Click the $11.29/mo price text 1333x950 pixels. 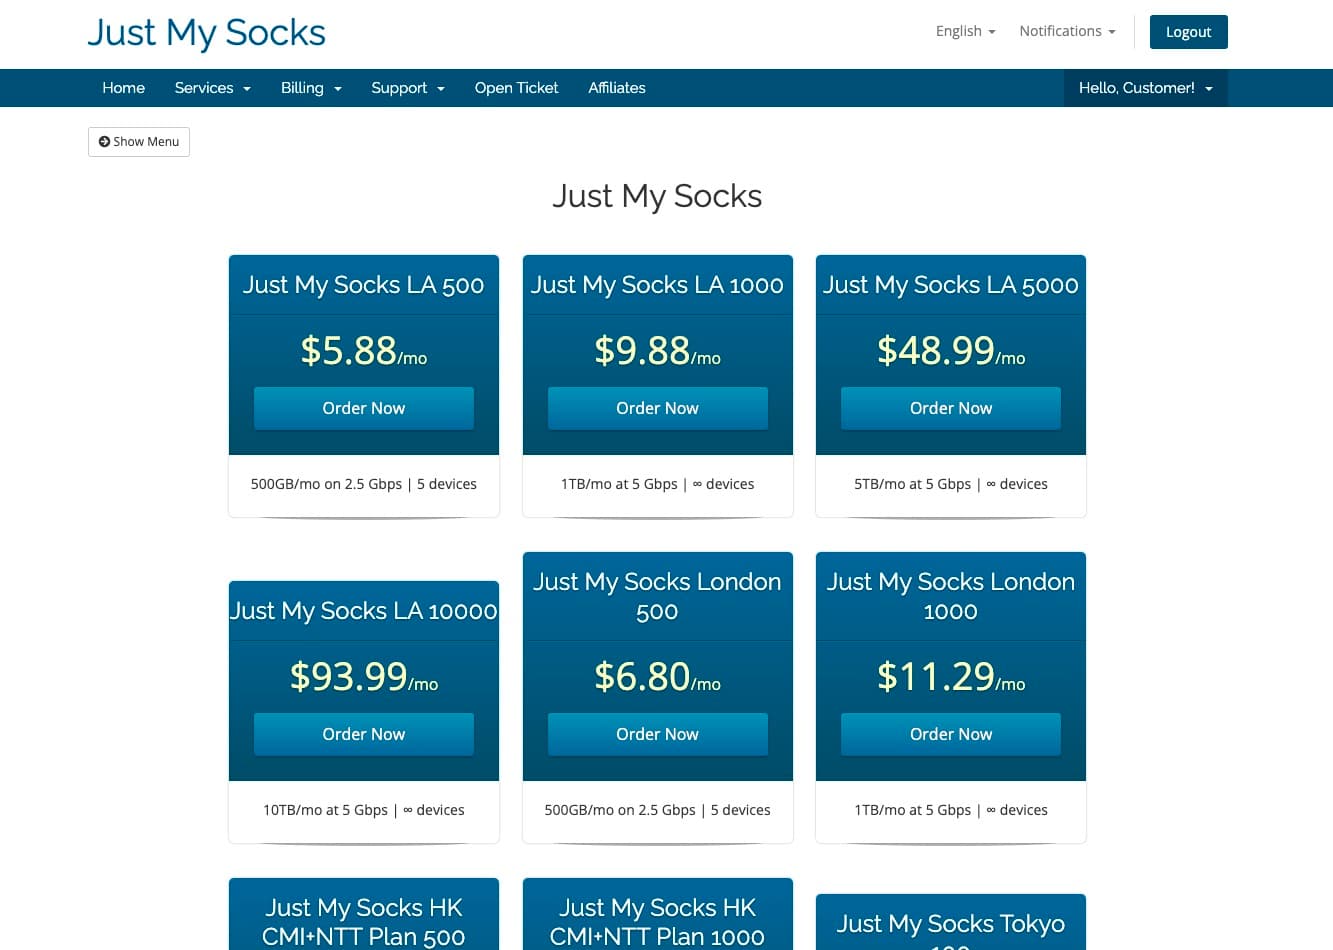pos(951,677)
